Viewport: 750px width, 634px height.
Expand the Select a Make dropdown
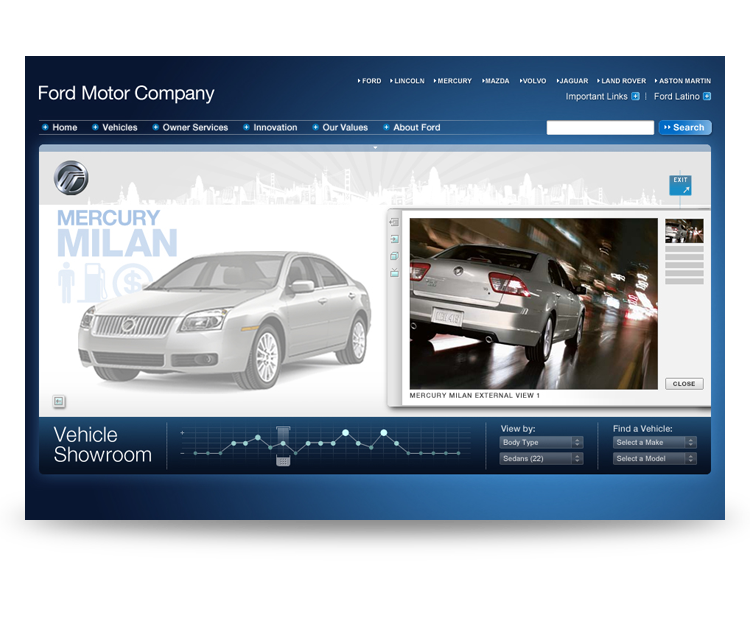coord(655,442)
